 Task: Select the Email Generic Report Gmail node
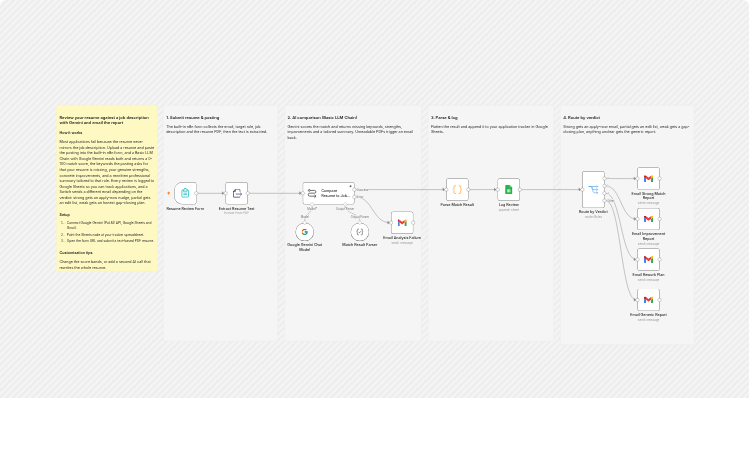pos(648,300)
